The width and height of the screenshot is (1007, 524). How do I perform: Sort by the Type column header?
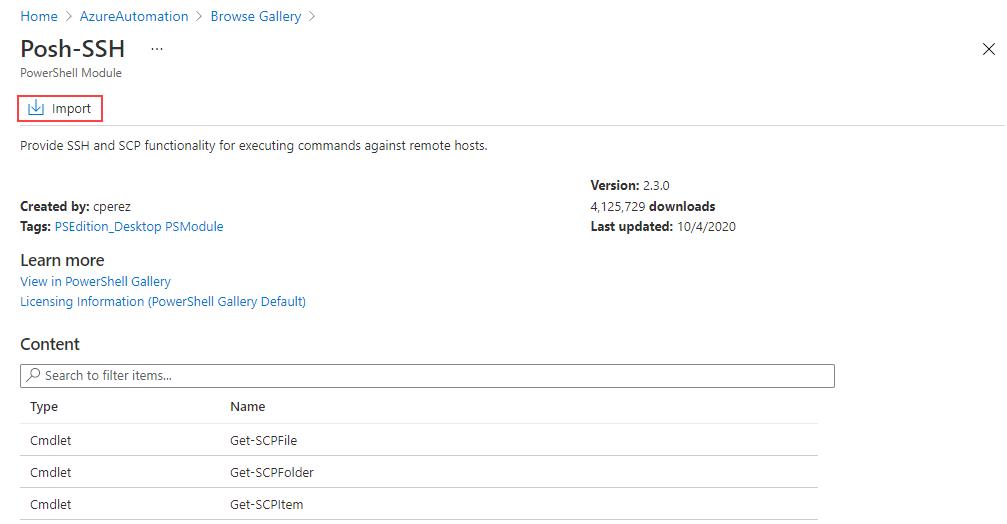[x=44, y=406]
